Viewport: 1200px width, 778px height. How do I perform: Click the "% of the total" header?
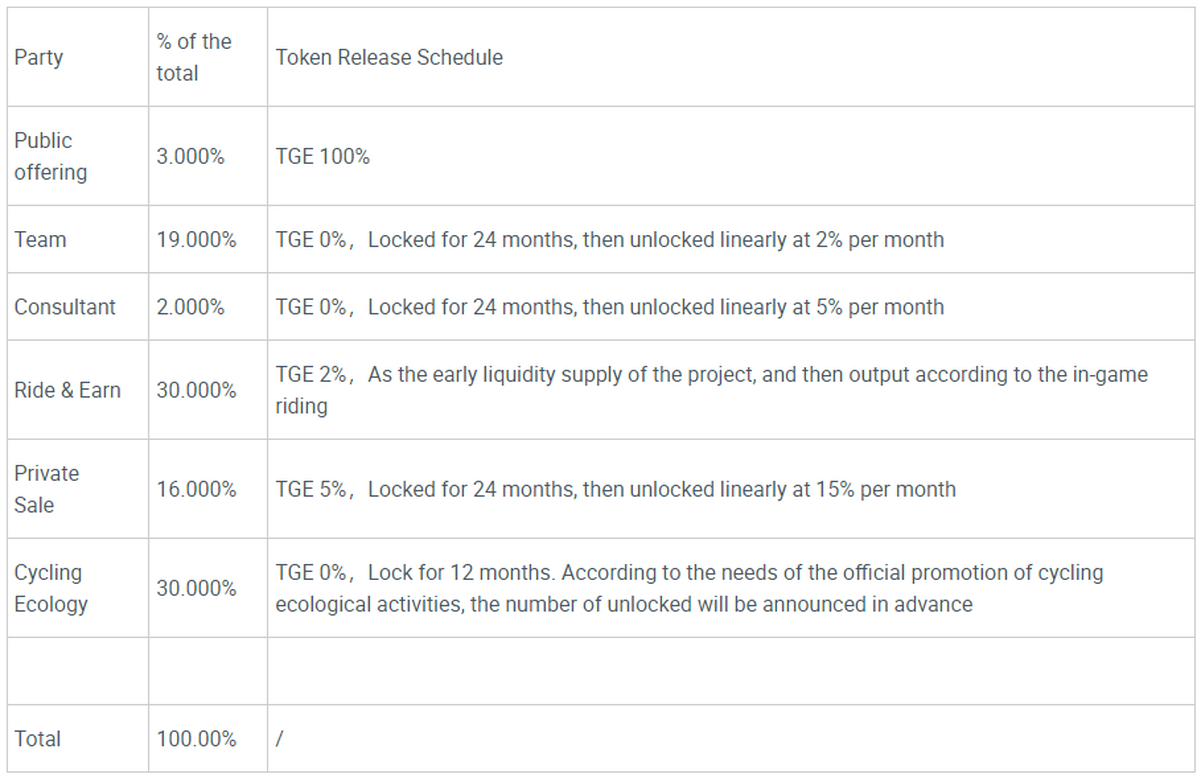(193, 57)
